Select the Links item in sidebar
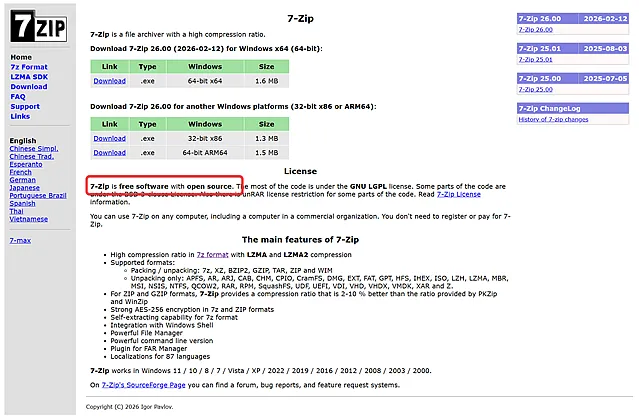 tap(20, 116)
